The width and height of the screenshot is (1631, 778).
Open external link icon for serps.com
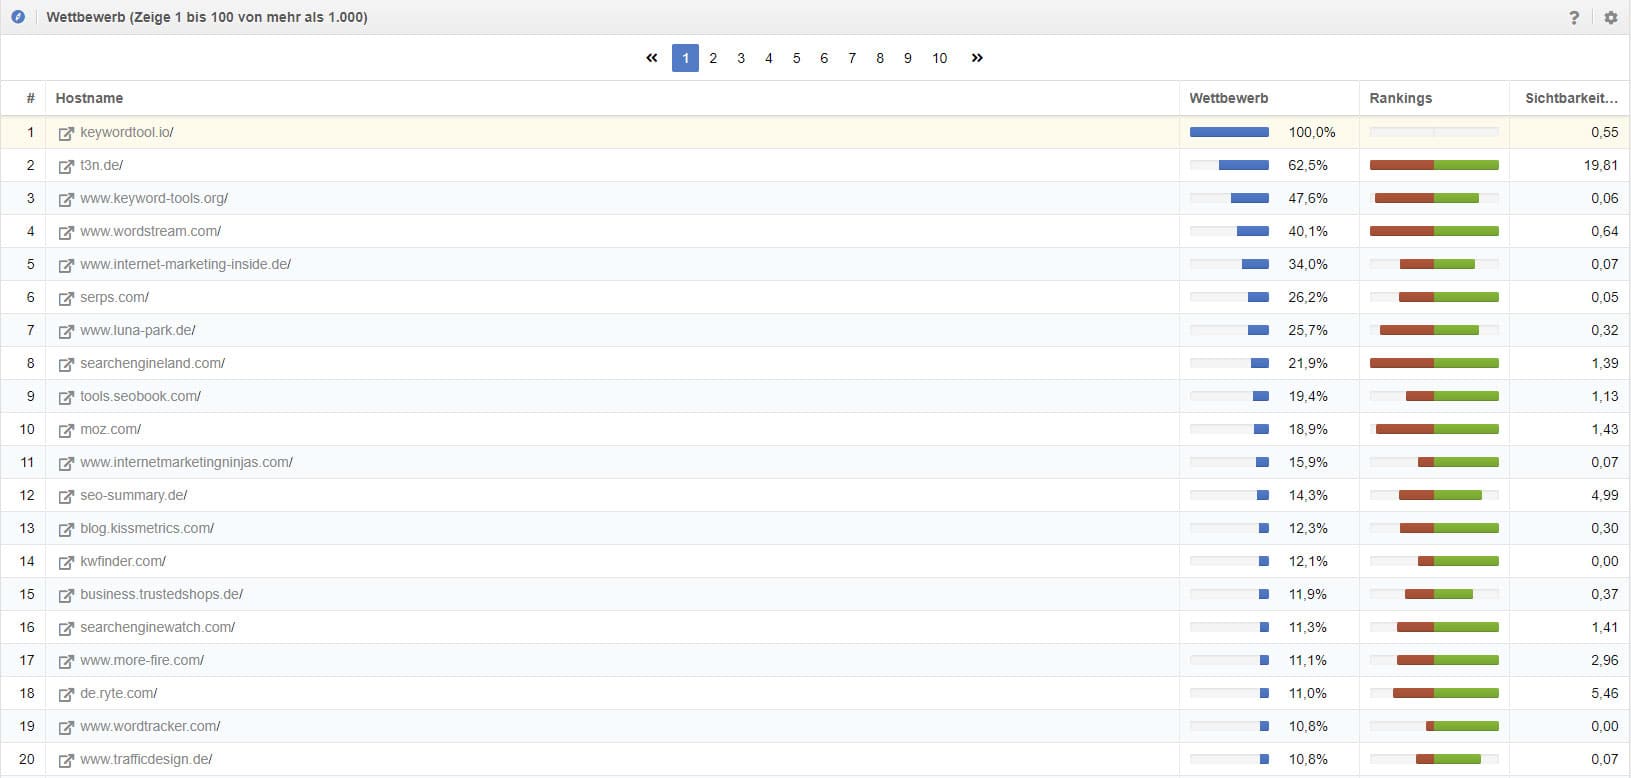point(66,298)
